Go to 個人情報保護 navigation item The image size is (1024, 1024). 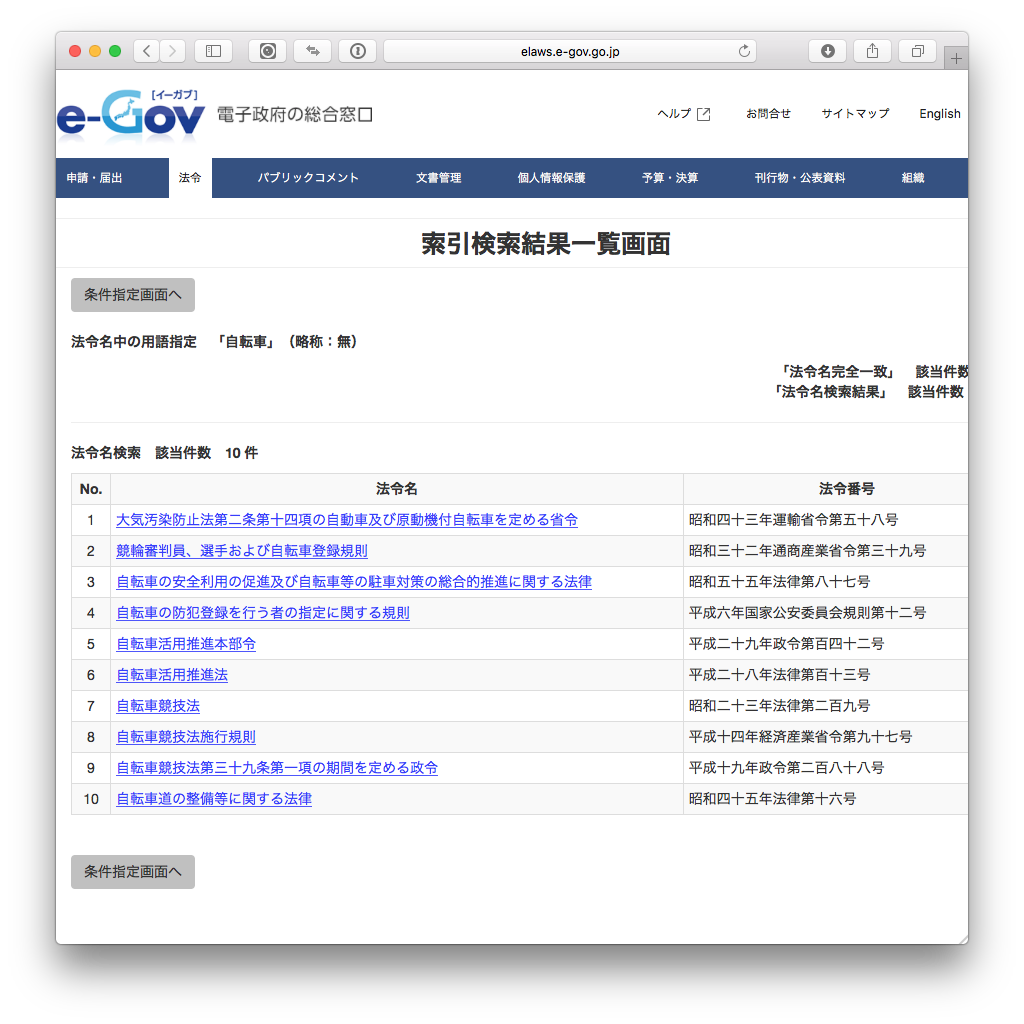pyautogui.click(x=551, y=178)
